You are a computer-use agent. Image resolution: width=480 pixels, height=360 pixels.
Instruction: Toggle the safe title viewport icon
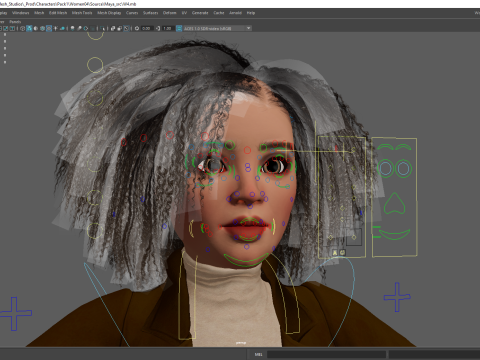12,28
